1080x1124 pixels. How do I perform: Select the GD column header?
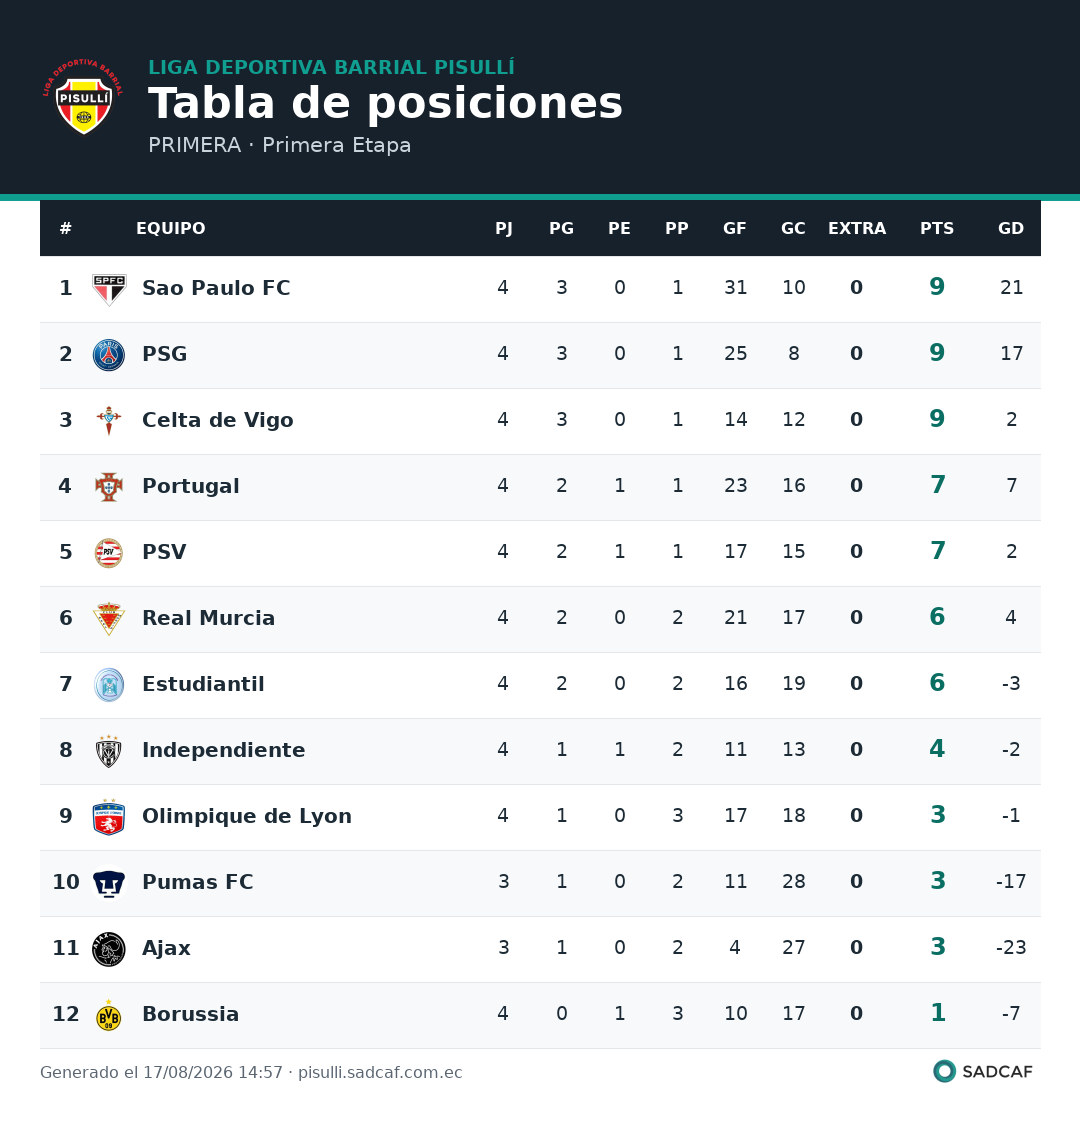tap(1010, 228)
